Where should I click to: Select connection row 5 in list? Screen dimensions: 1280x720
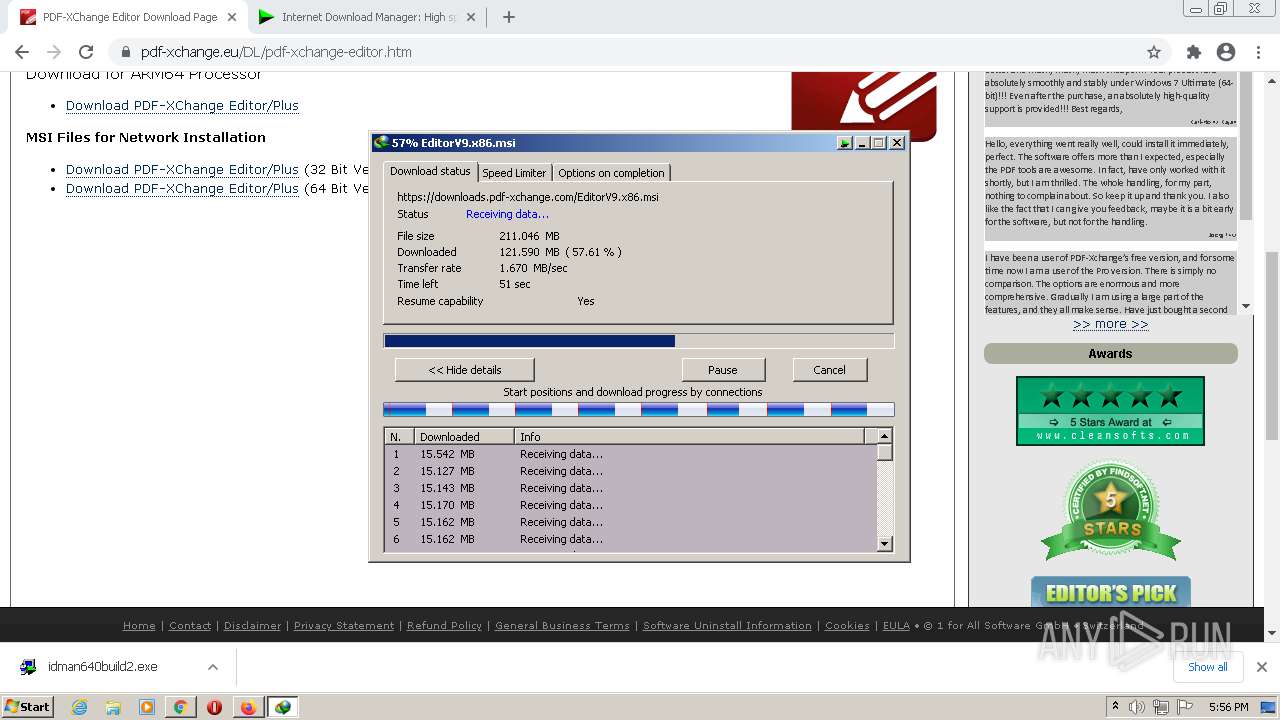[x=631, y=522]
